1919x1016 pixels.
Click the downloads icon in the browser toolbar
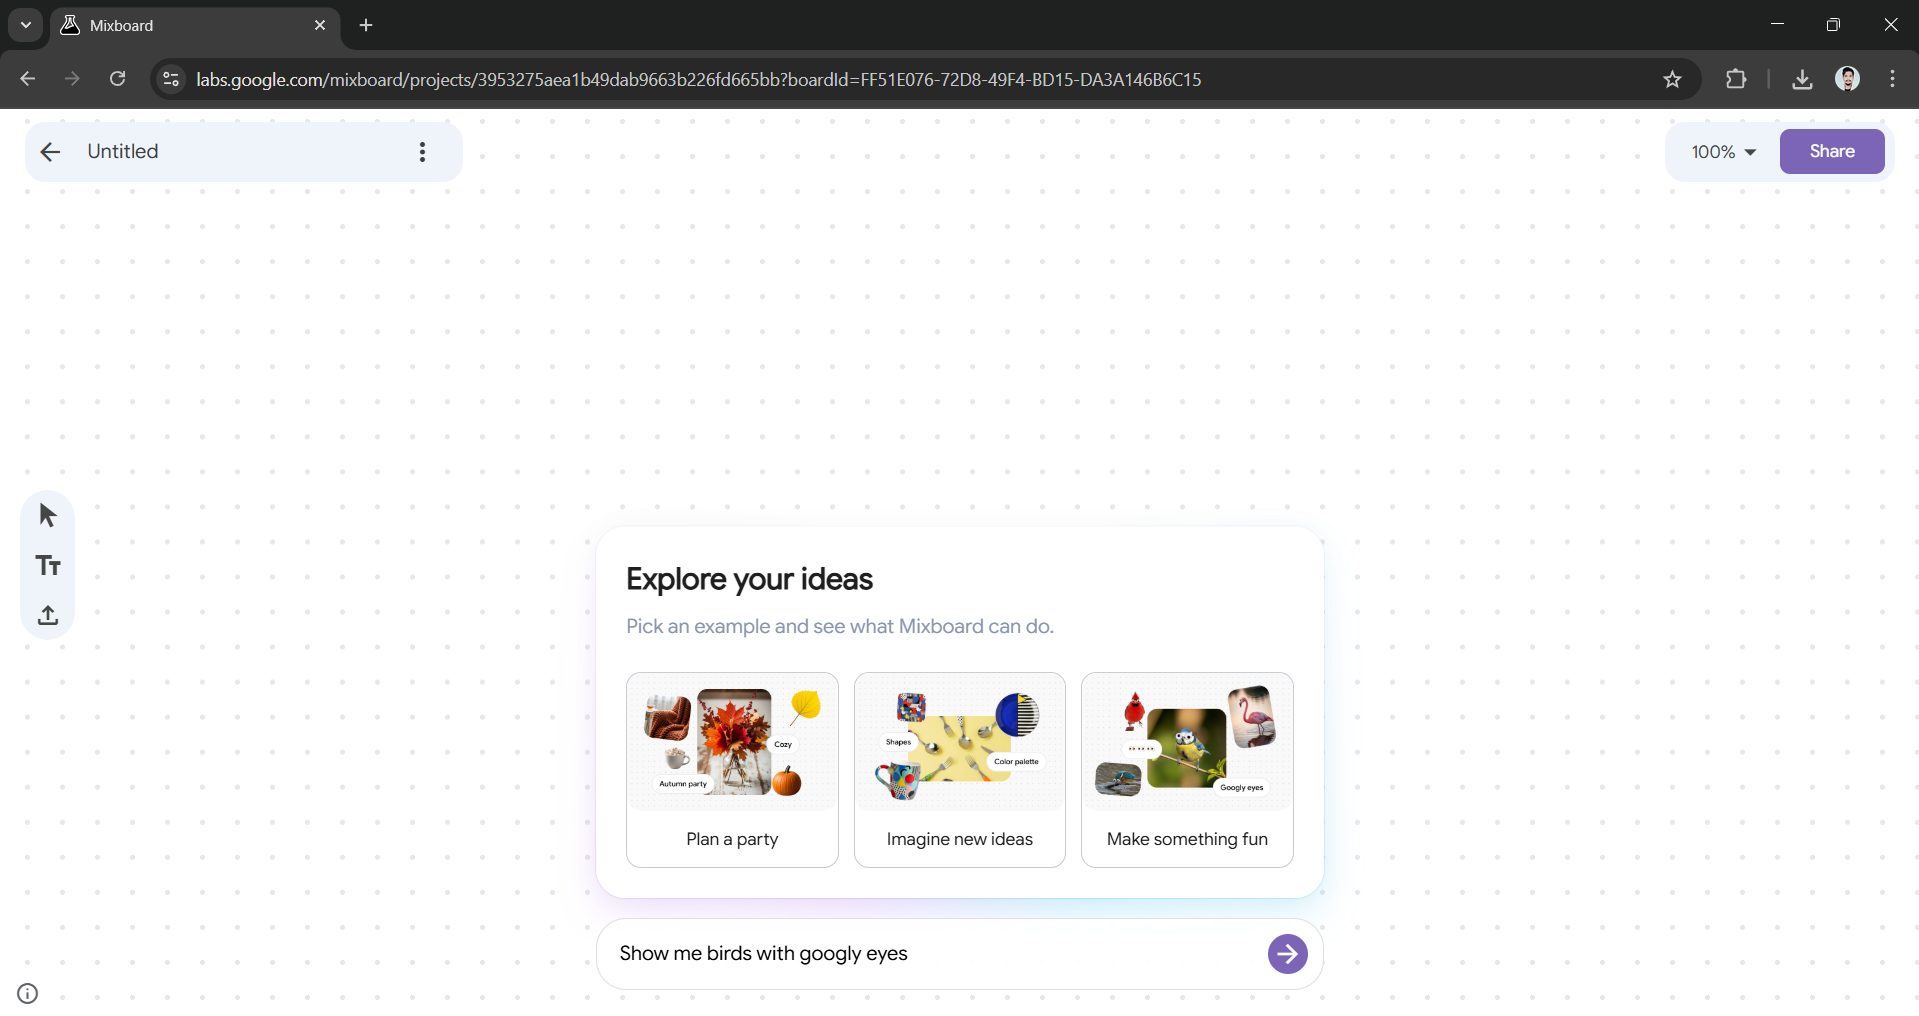[1802, 78]
